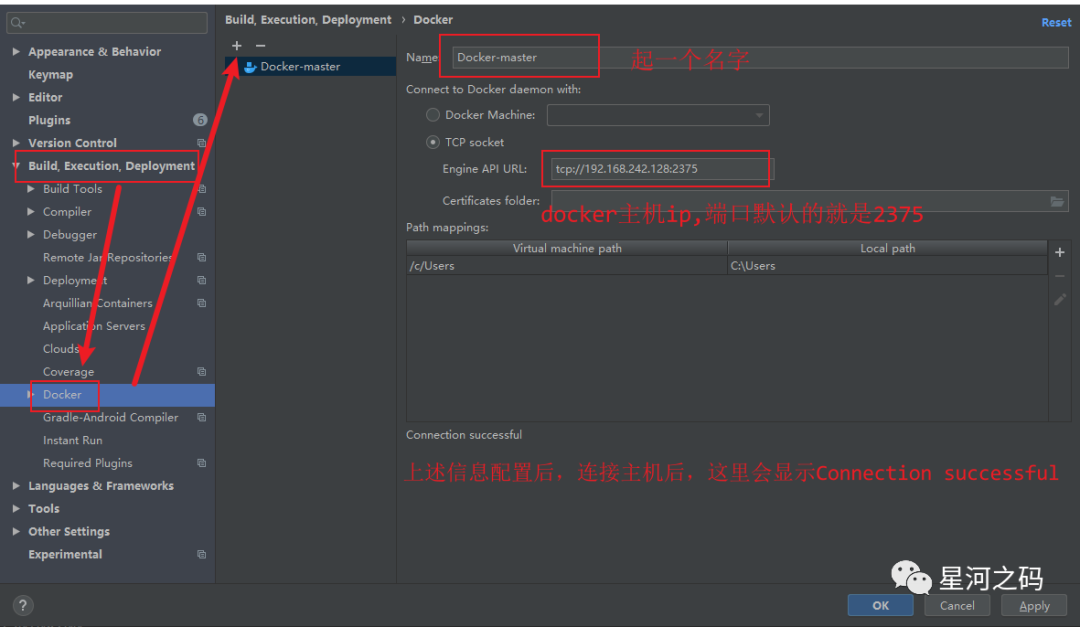Viewport: 1080px width, 627px height.
Task: Expand Editor settings section
Action: [16, 97]
